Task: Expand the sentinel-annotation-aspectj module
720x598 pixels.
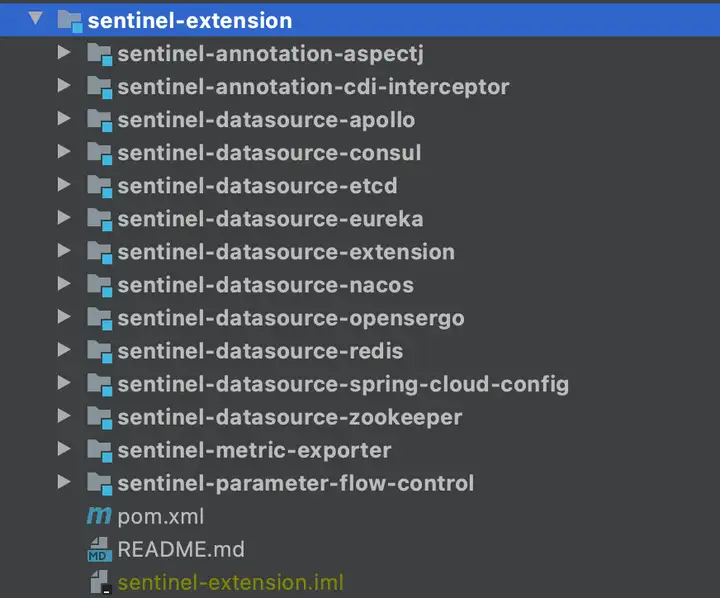Action: [x=64, y=52]
